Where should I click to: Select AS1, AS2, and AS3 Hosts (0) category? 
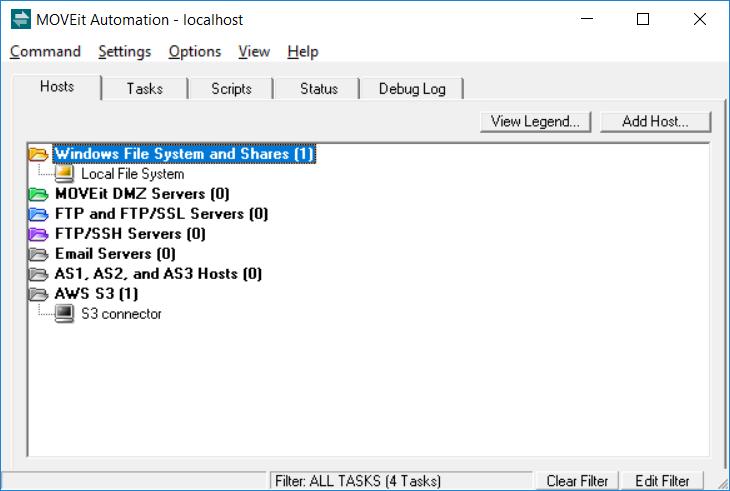[x=158, y=274]
